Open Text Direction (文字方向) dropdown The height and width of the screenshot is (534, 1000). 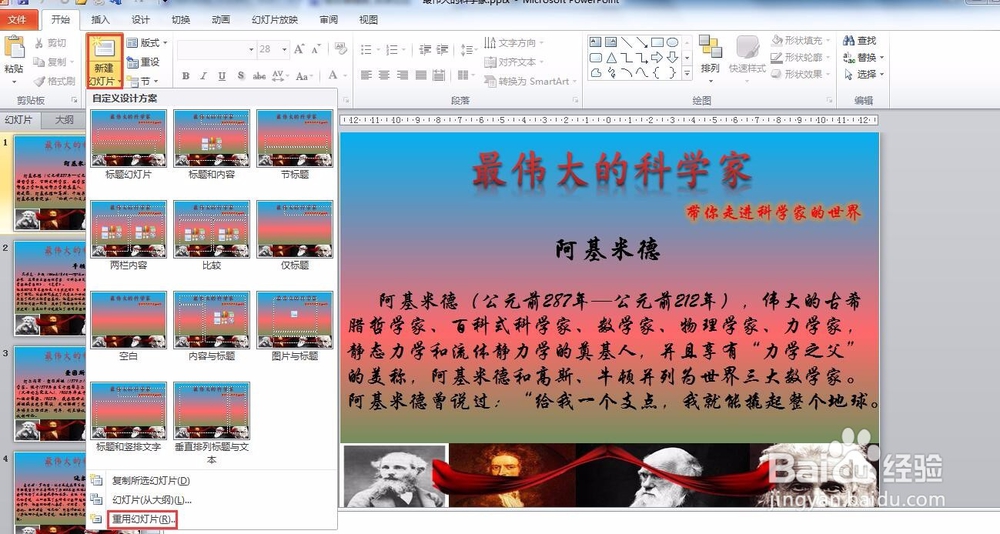514,43
